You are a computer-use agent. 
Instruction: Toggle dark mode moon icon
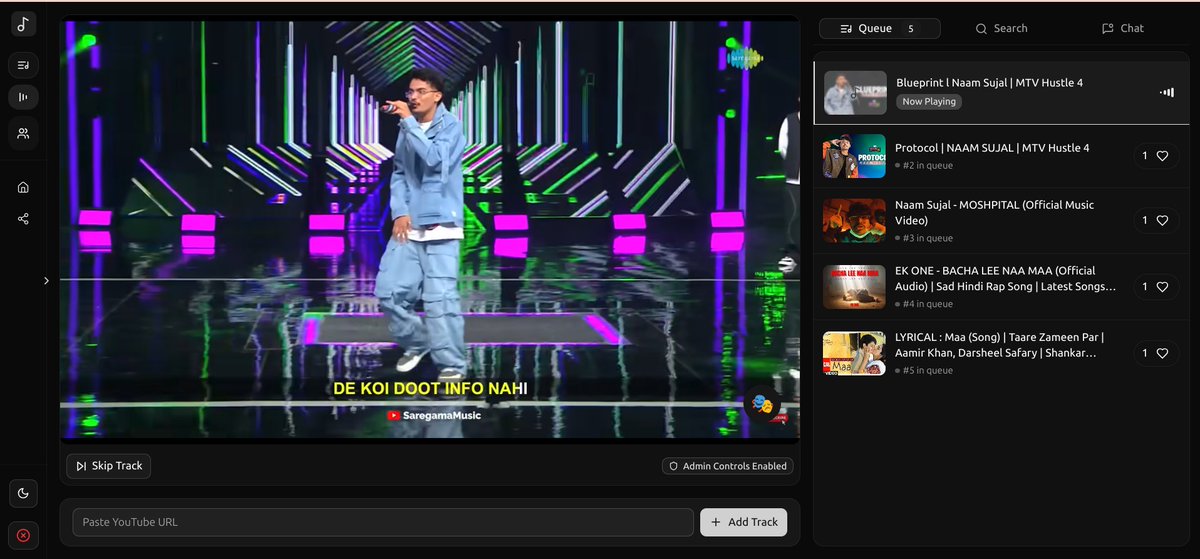[23, 493]
